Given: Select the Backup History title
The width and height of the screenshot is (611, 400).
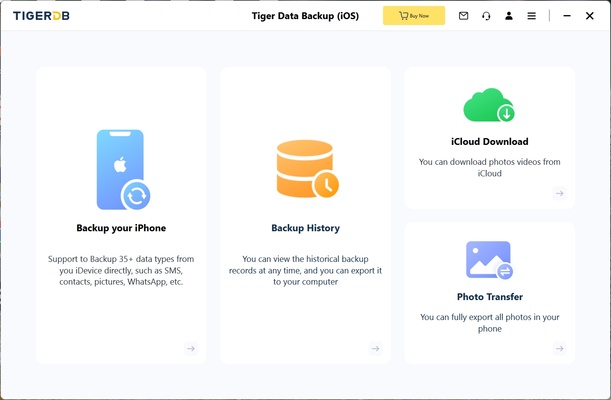Looking at the screenshot, I should (x=306, y=228).
